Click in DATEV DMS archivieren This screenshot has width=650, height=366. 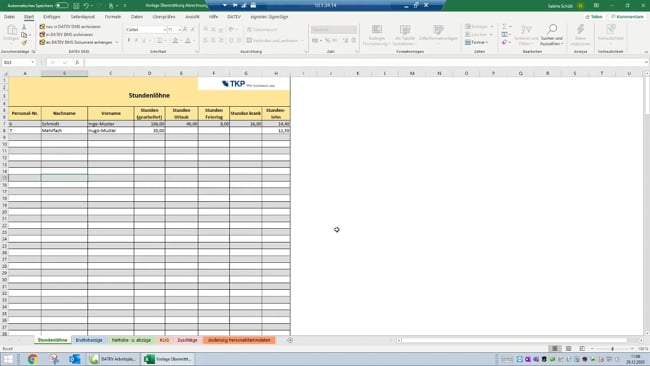coord(66,34)
